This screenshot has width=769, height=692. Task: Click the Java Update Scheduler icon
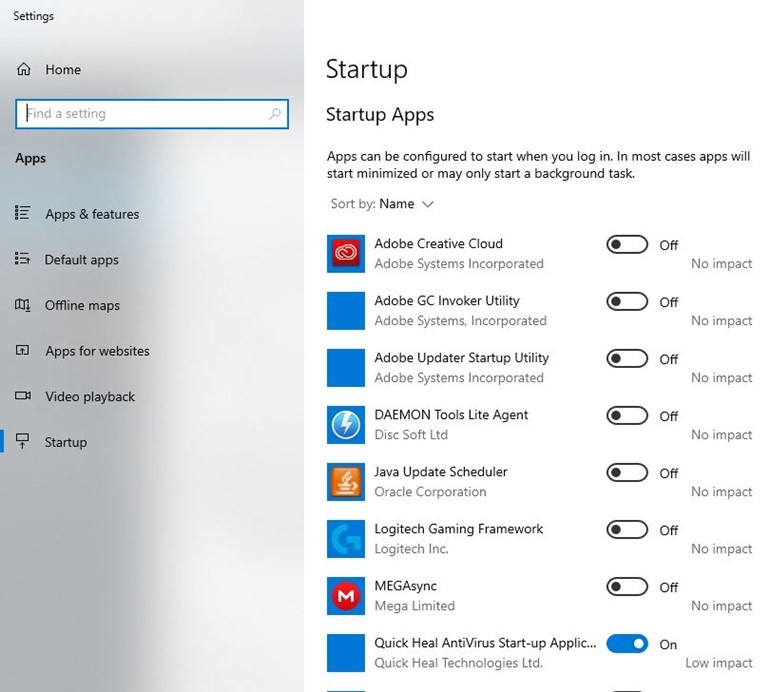pos(346,482)
